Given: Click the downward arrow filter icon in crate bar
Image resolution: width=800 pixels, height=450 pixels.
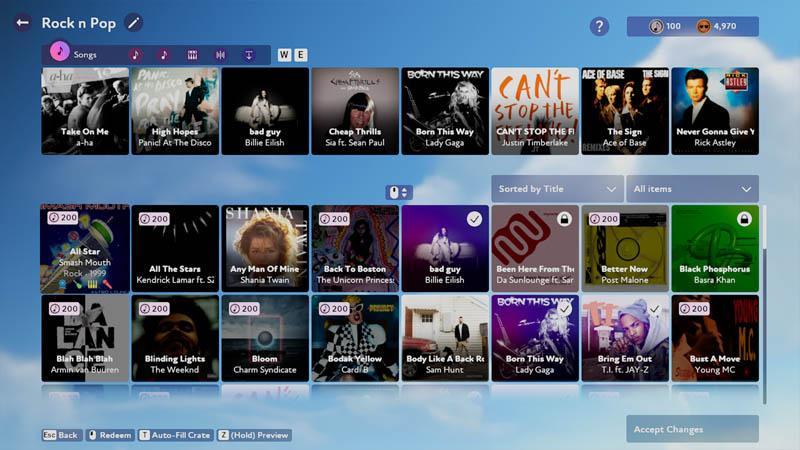Looking at the screenshot, I should pos(249,55).
